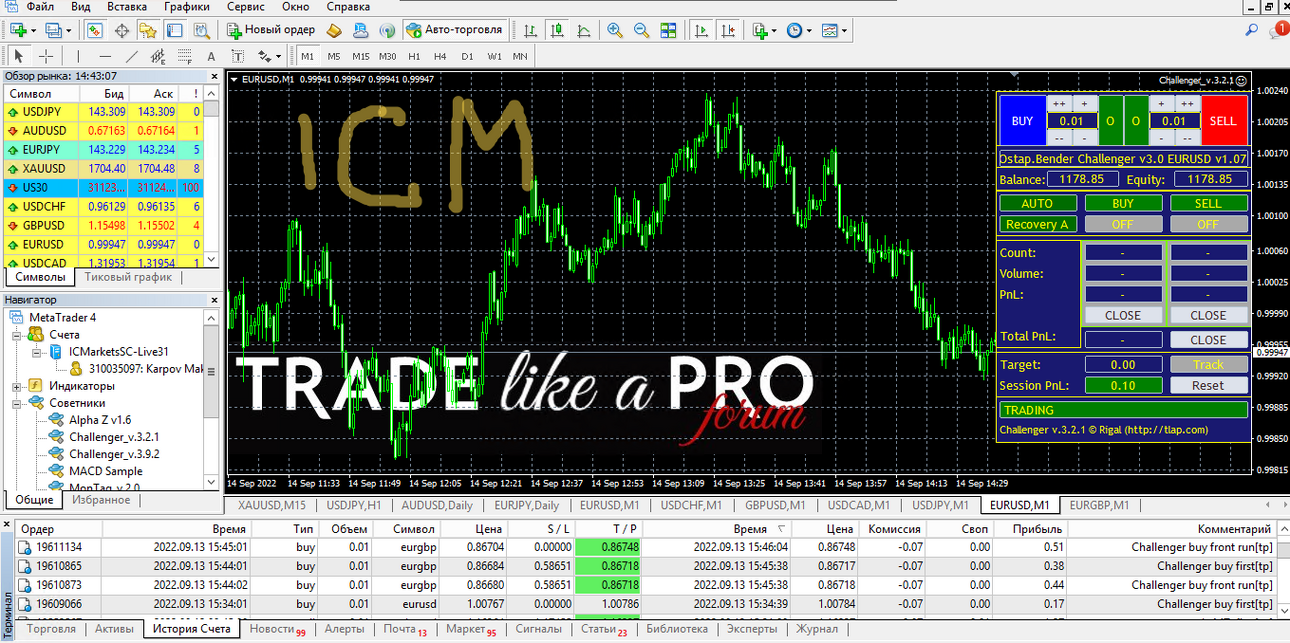This screenshot has height=643, width=1290.
Task: Toggle the Market Watch window icon
Action: [x=97, y=30]
